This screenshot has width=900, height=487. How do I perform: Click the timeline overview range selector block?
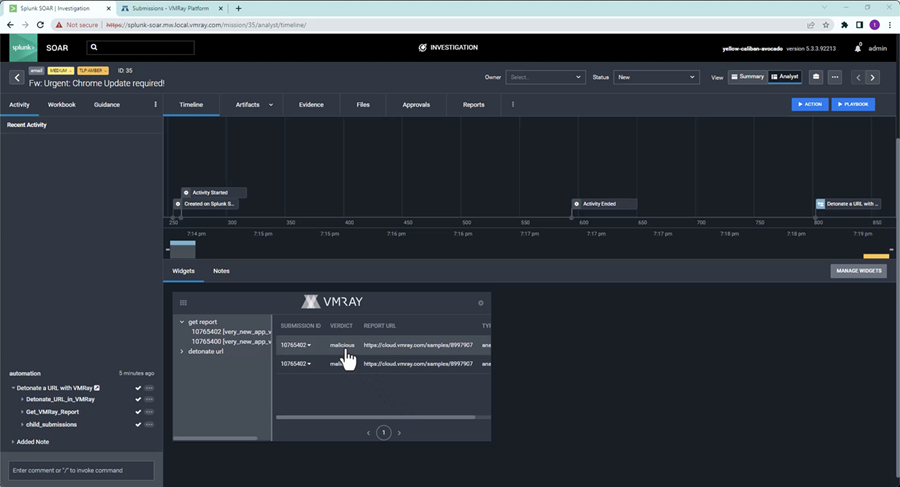[x=183, y=249]
